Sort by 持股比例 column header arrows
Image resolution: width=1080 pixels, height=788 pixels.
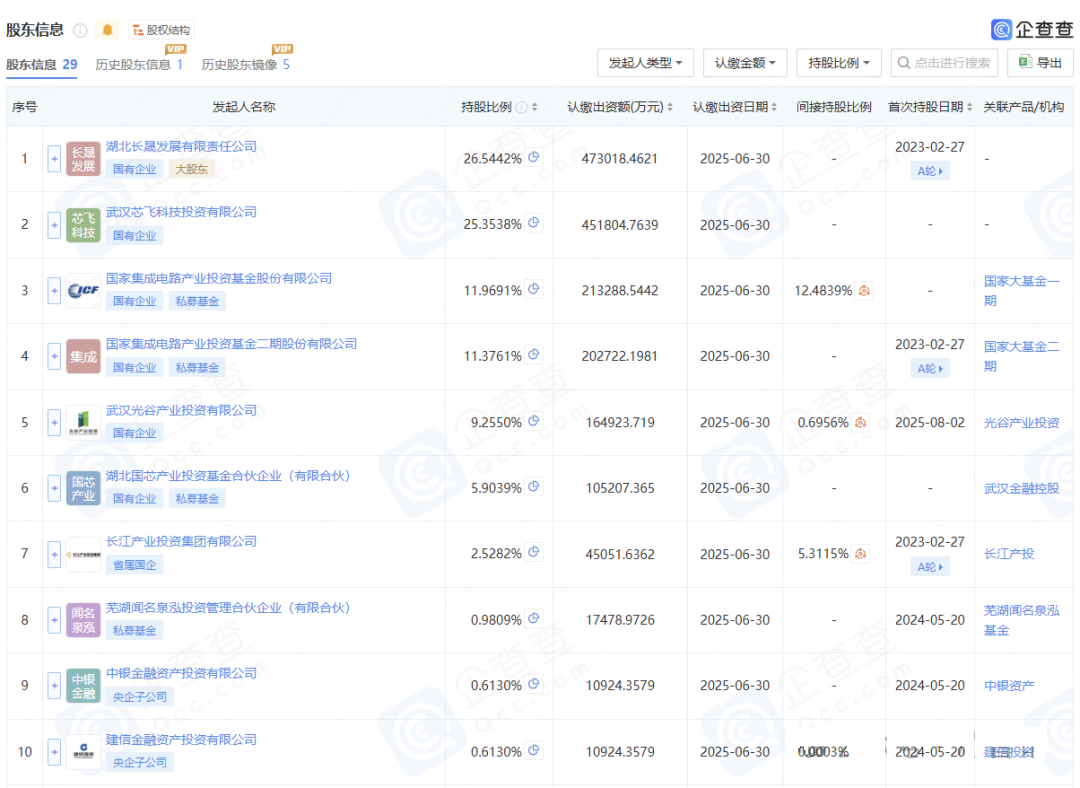click(534, 107)
